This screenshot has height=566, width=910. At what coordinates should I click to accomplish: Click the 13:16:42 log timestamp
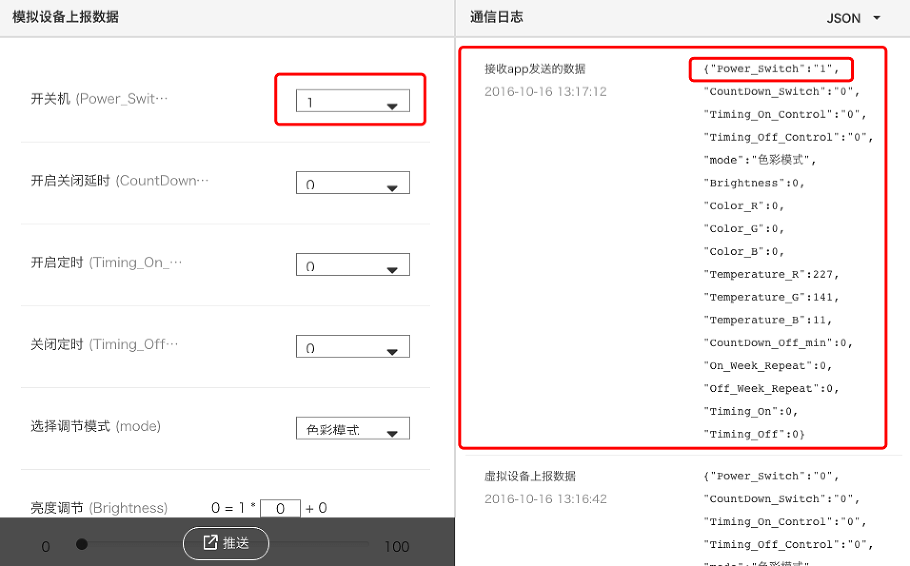(545, 499)
